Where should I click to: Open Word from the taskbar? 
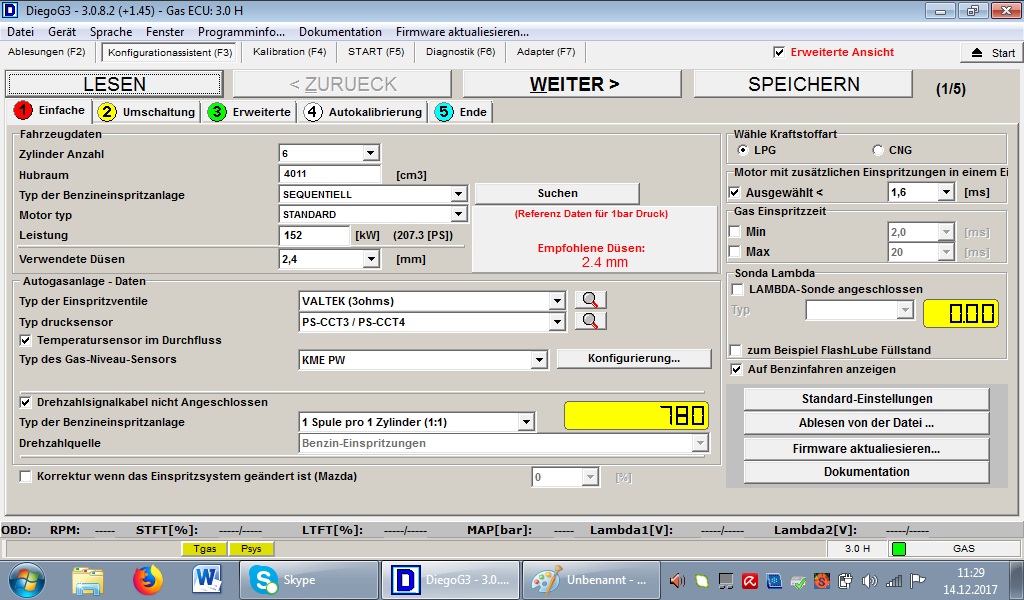coord(207,579)
